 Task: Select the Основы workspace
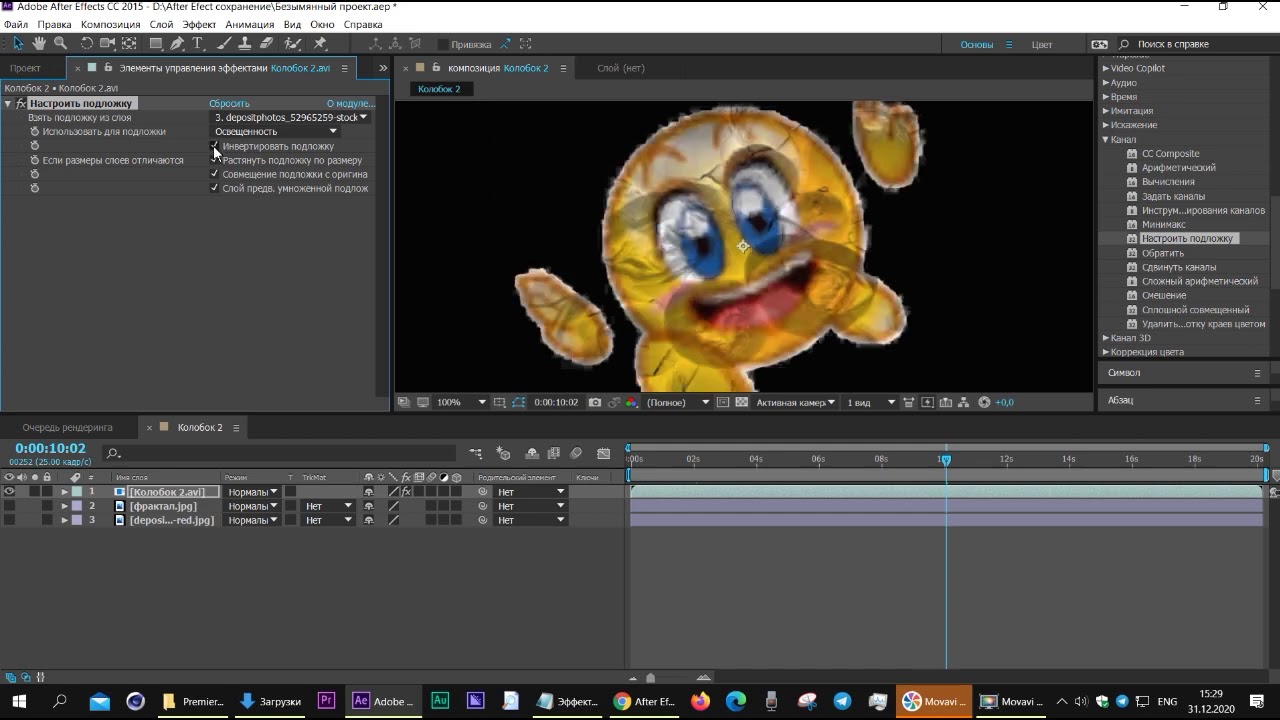[977, 44]
